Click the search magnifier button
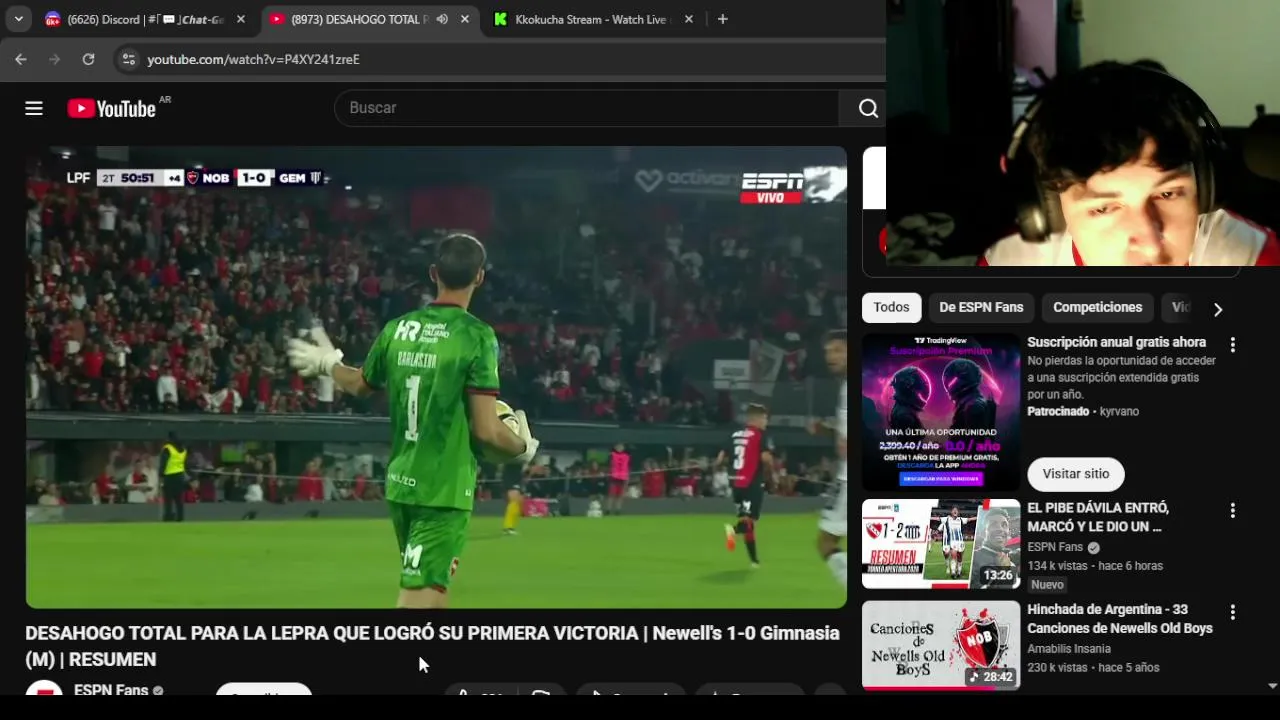This screenshot has width=1280, height=720. point(867,108)
